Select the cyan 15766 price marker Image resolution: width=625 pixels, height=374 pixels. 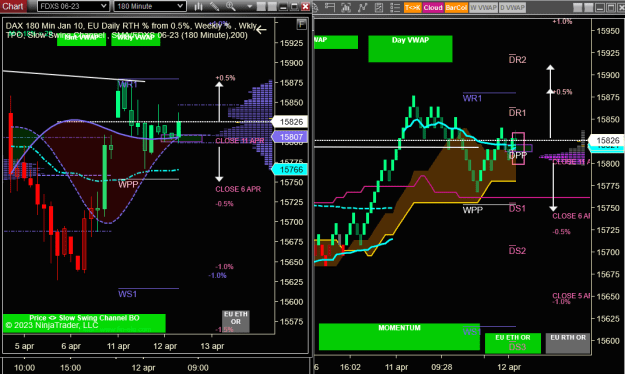(290, 170)
